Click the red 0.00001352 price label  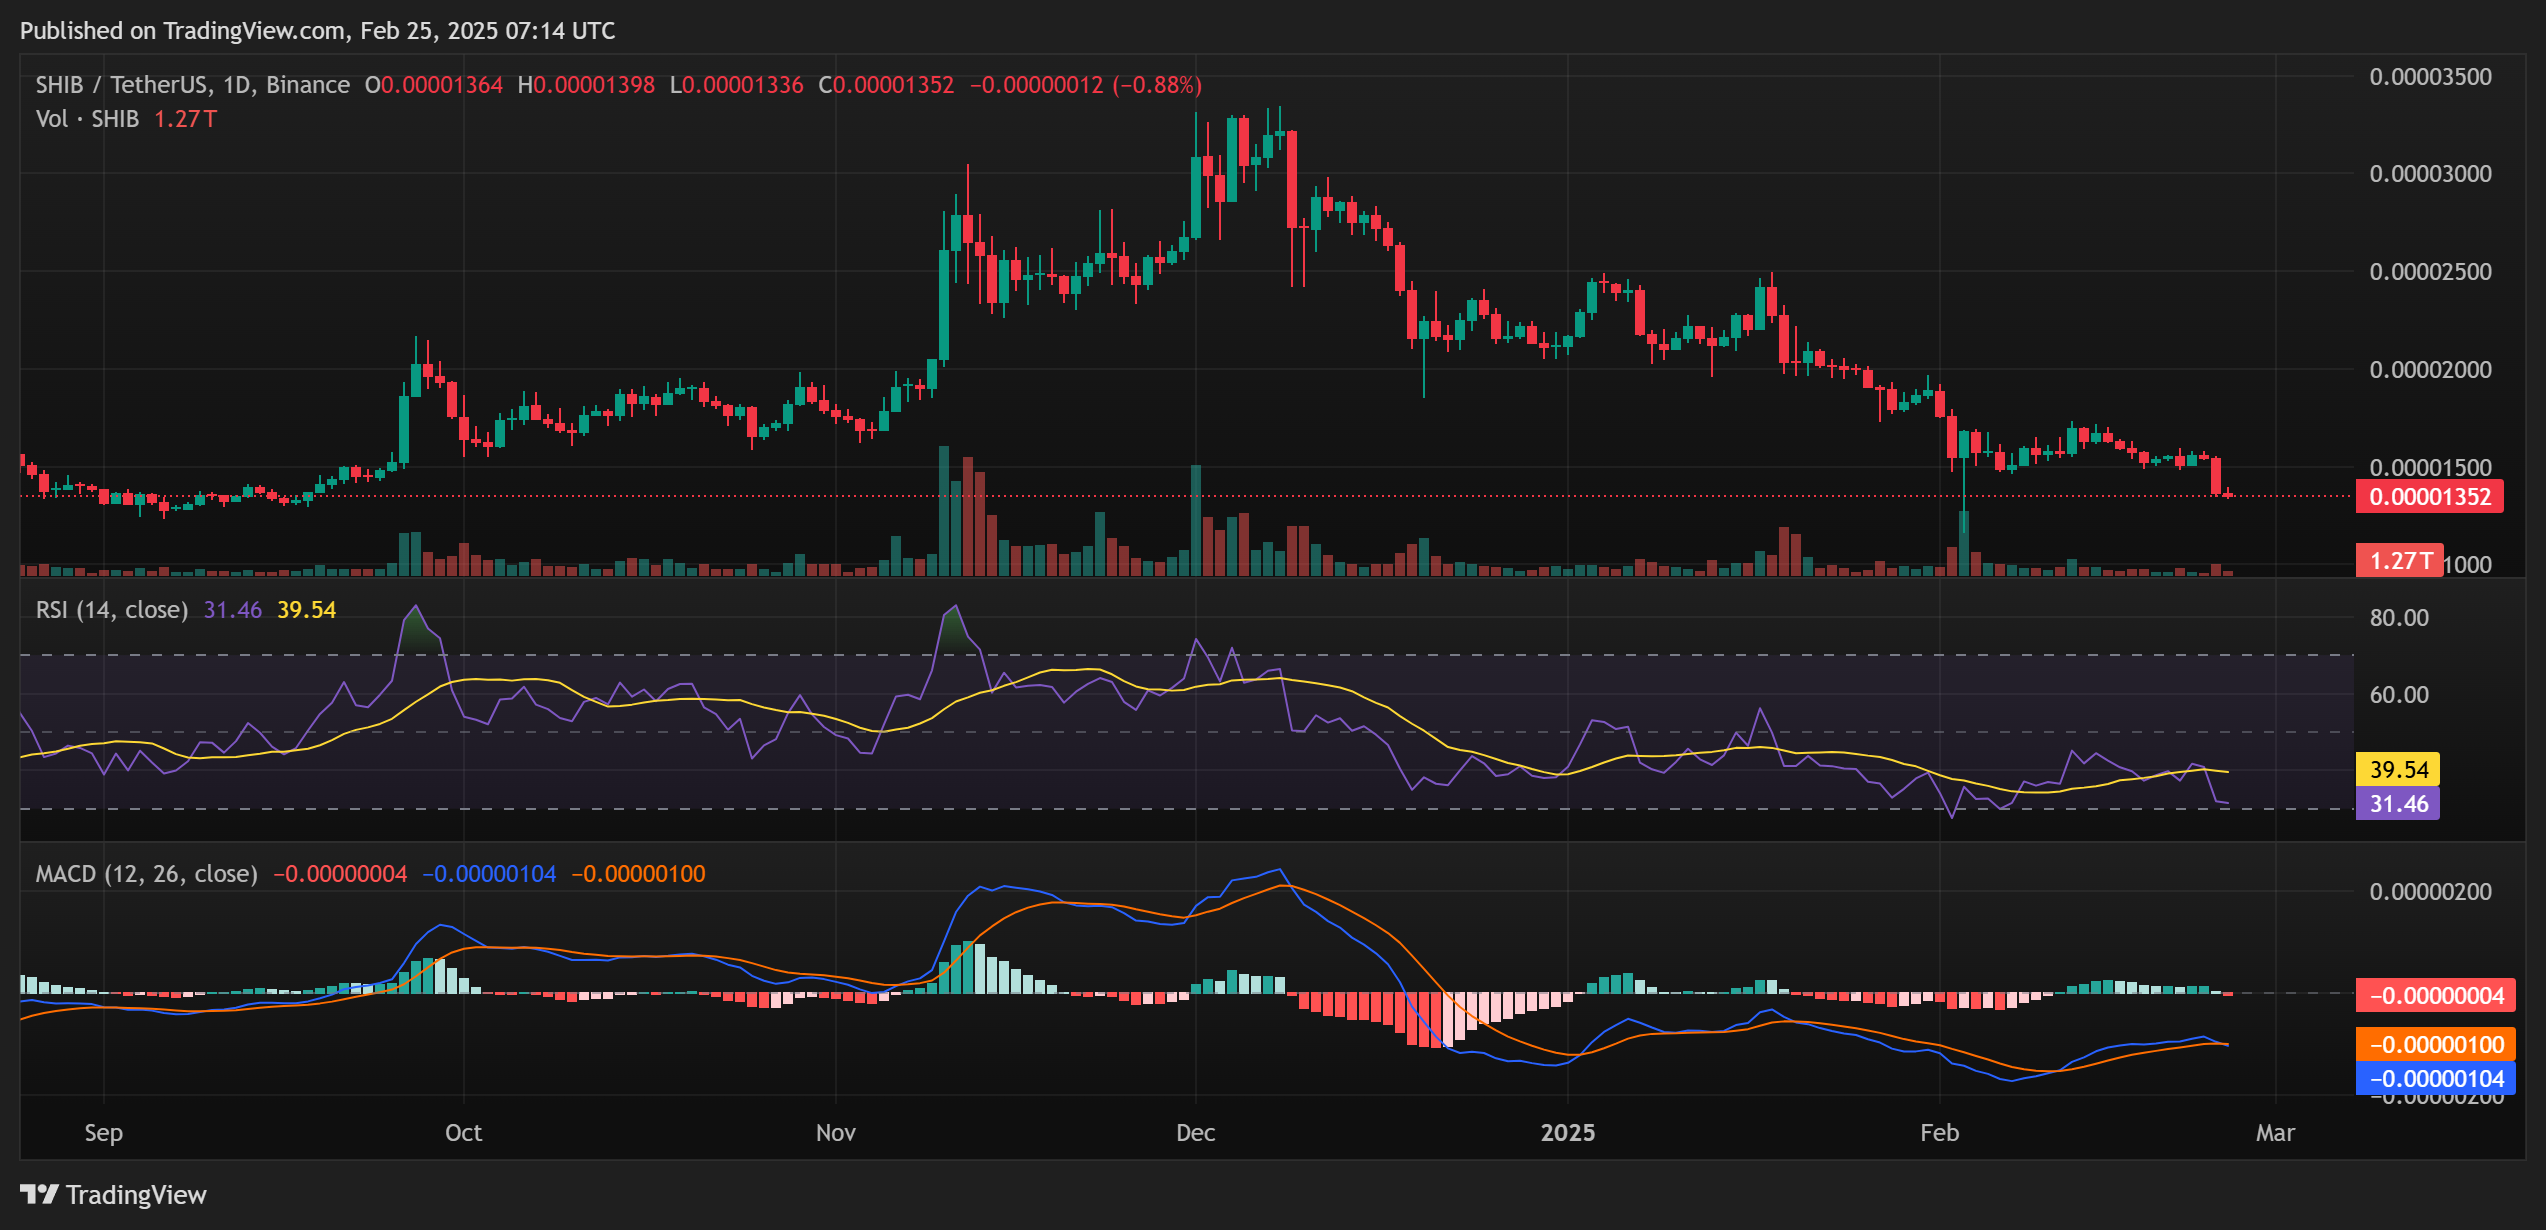click(2429, 497)
